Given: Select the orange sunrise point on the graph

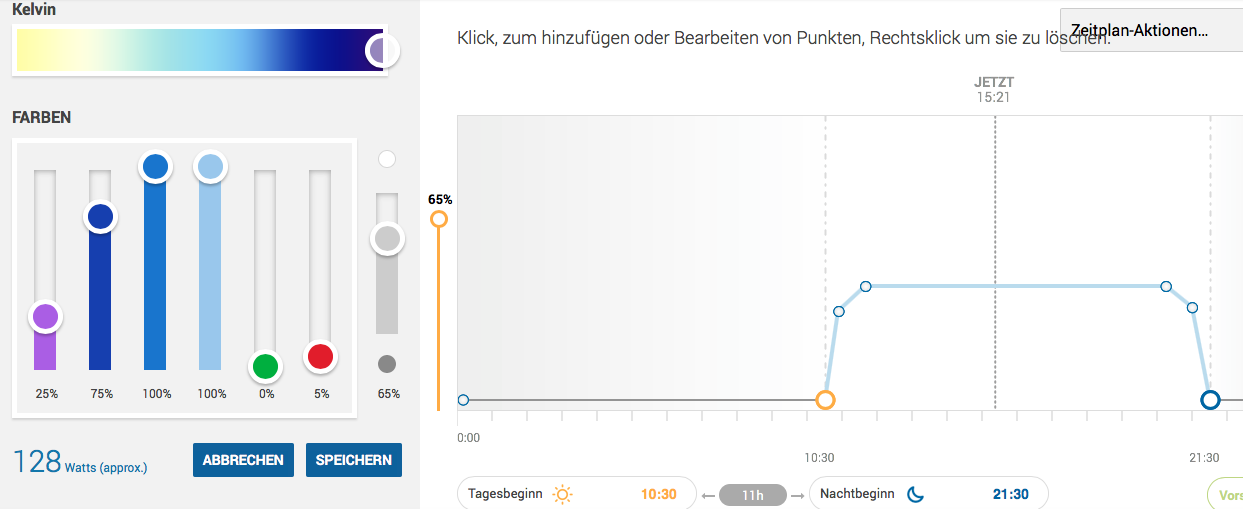Looking at the screenshot, I should coord(825,400).
